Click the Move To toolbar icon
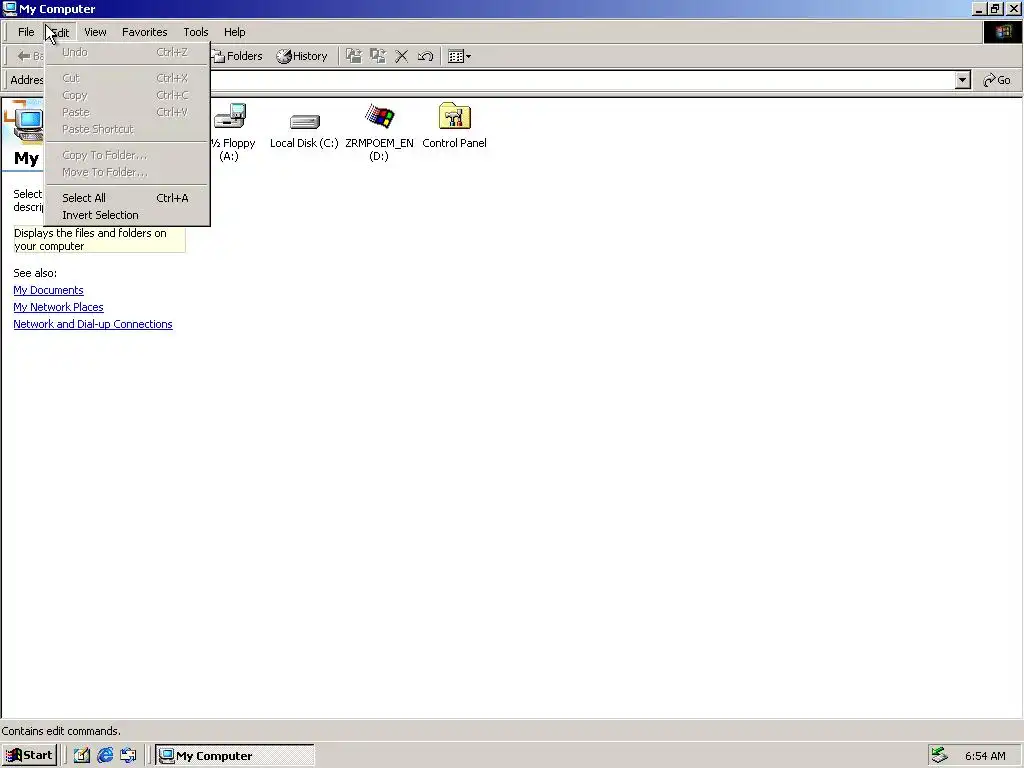The width and height of the screenshot is (1024, 768). click(x=354, y=56)
